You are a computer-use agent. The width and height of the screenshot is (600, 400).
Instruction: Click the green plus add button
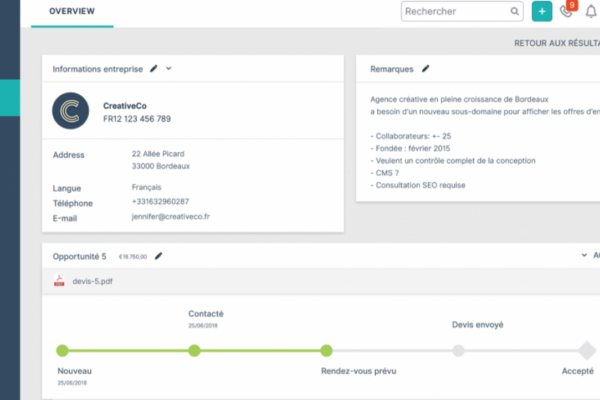(x=541, y=12)
